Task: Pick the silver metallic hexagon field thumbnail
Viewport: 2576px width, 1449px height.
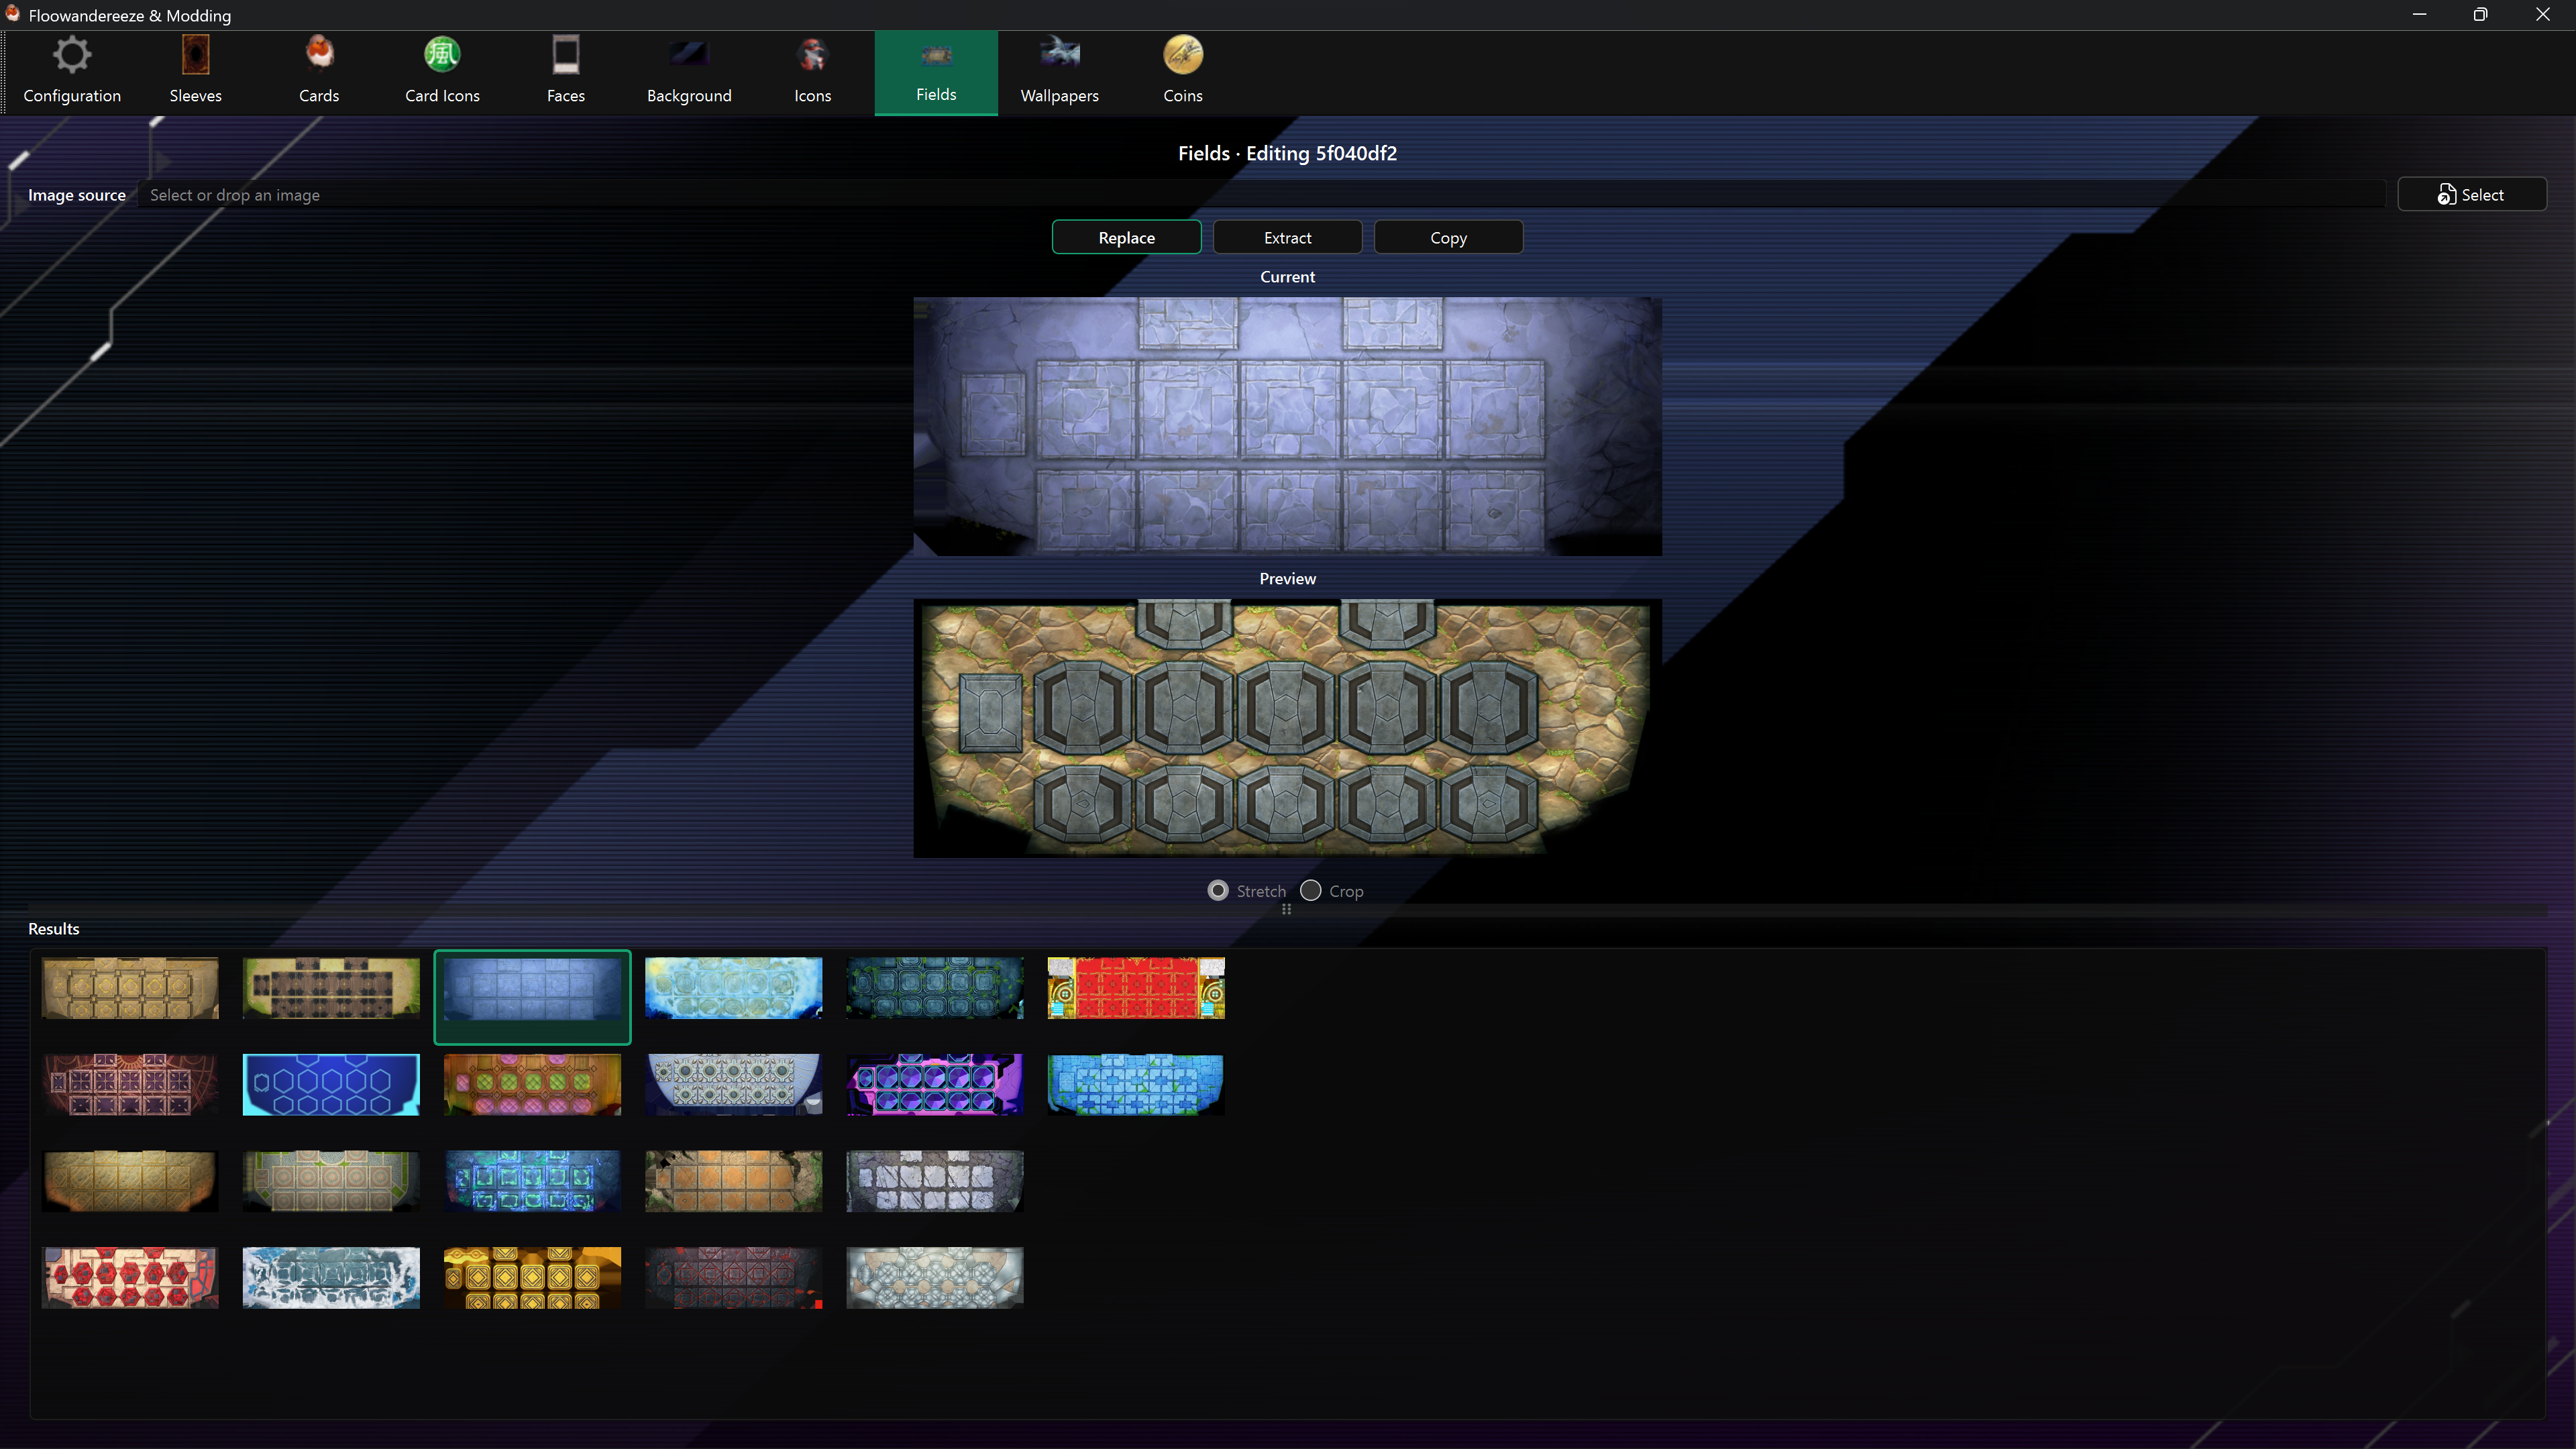Action: pyautogui.click(x=935, y=1277)
